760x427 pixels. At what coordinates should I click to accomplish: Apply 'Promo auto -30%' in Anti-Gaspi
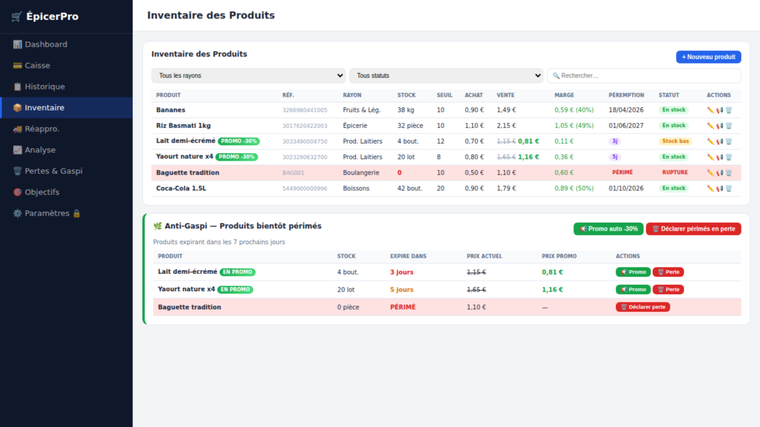(x=608, y=229)
